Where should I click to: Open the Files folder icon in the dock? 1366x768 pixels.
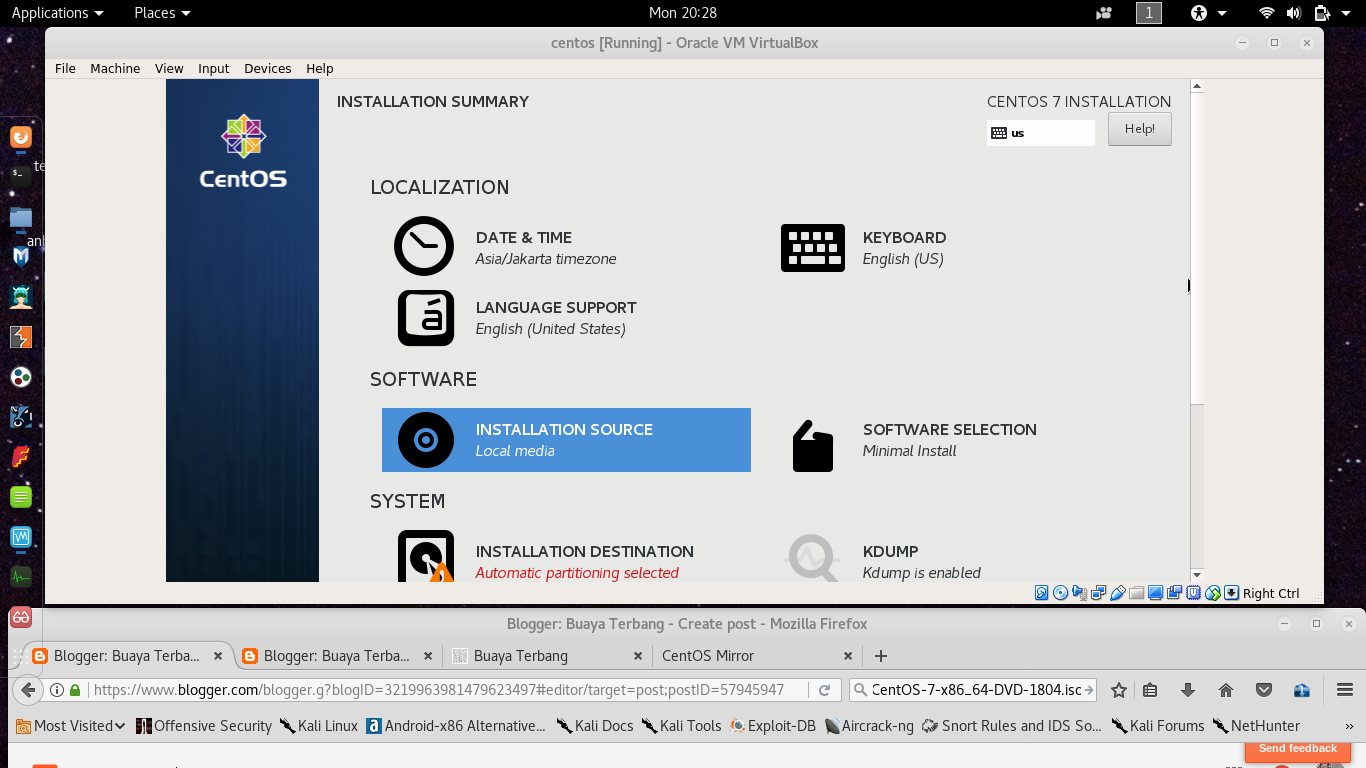click(21, 217)
